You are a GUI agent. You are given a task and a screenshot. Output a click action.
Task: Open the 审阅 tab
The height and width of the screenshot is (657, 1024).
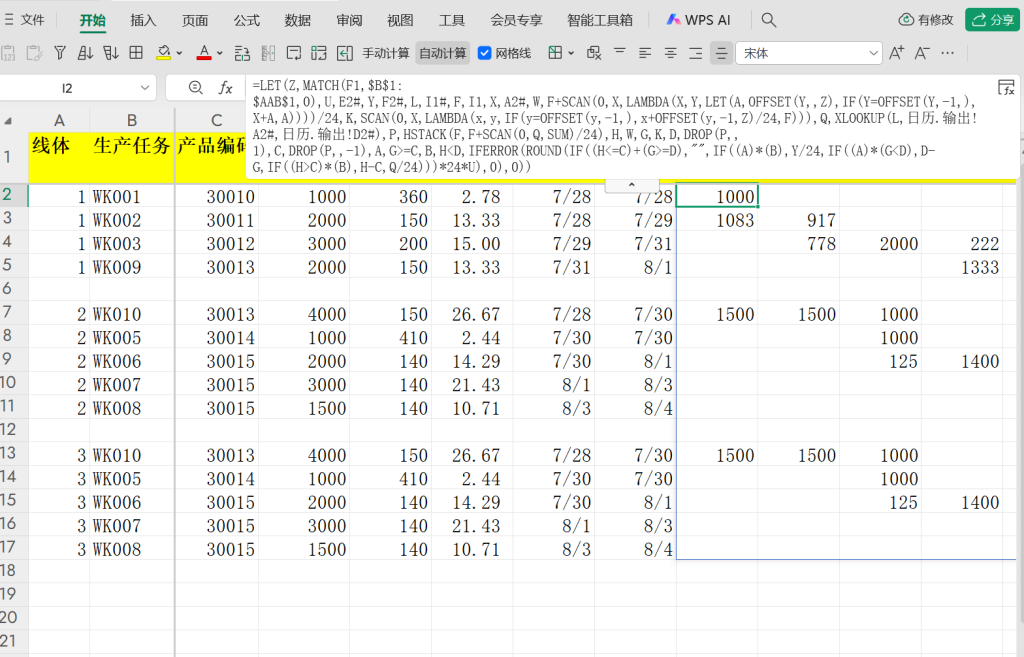click(349, 20)
